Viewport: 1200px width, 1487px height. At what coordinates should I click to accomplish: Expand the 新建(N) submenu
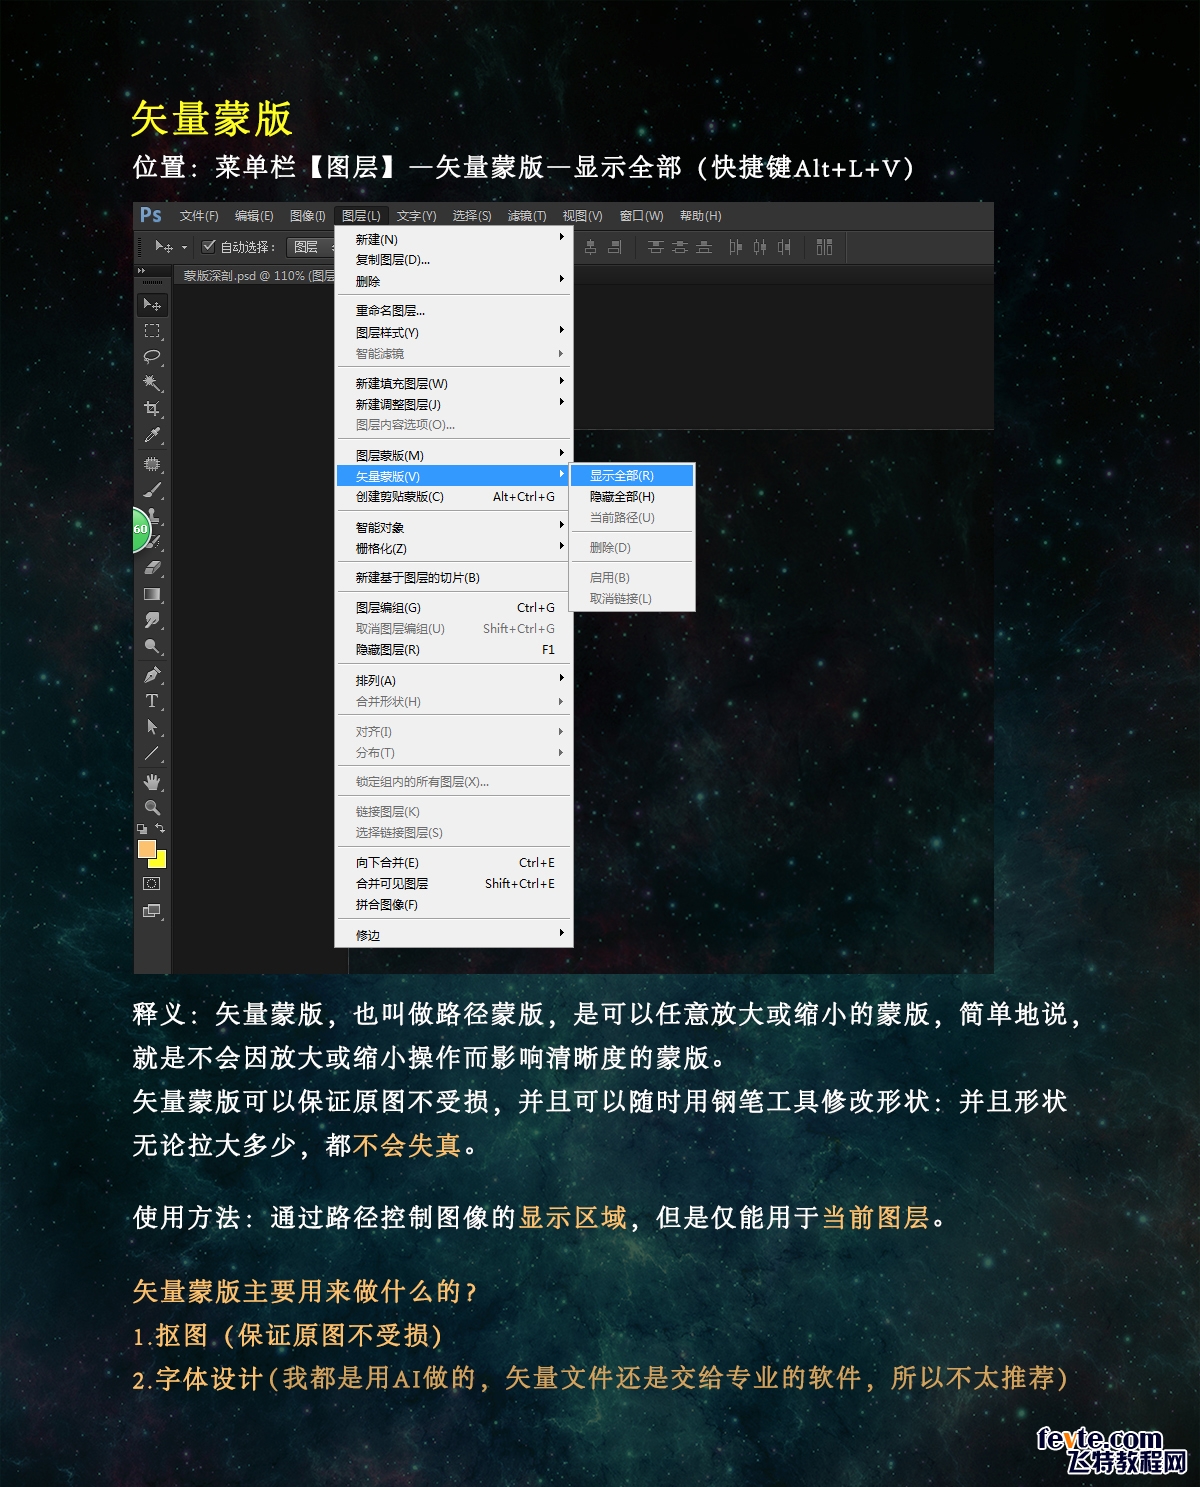pyautogui.click(x=453, y=239)
